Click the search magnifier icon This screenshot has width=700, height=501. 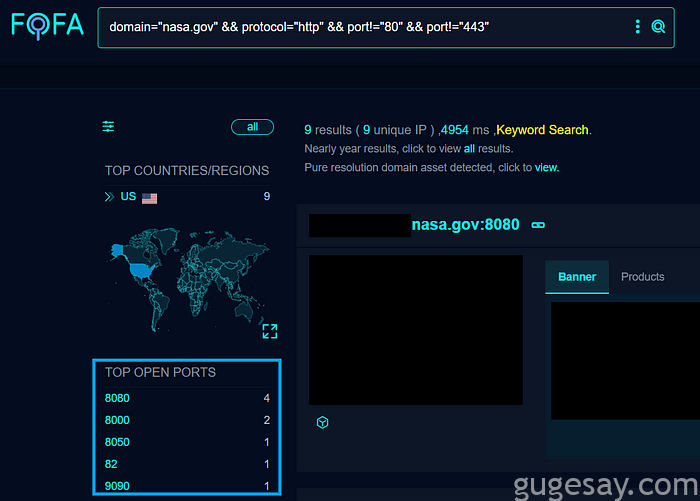pyautogui.click(x=658, y=27)
